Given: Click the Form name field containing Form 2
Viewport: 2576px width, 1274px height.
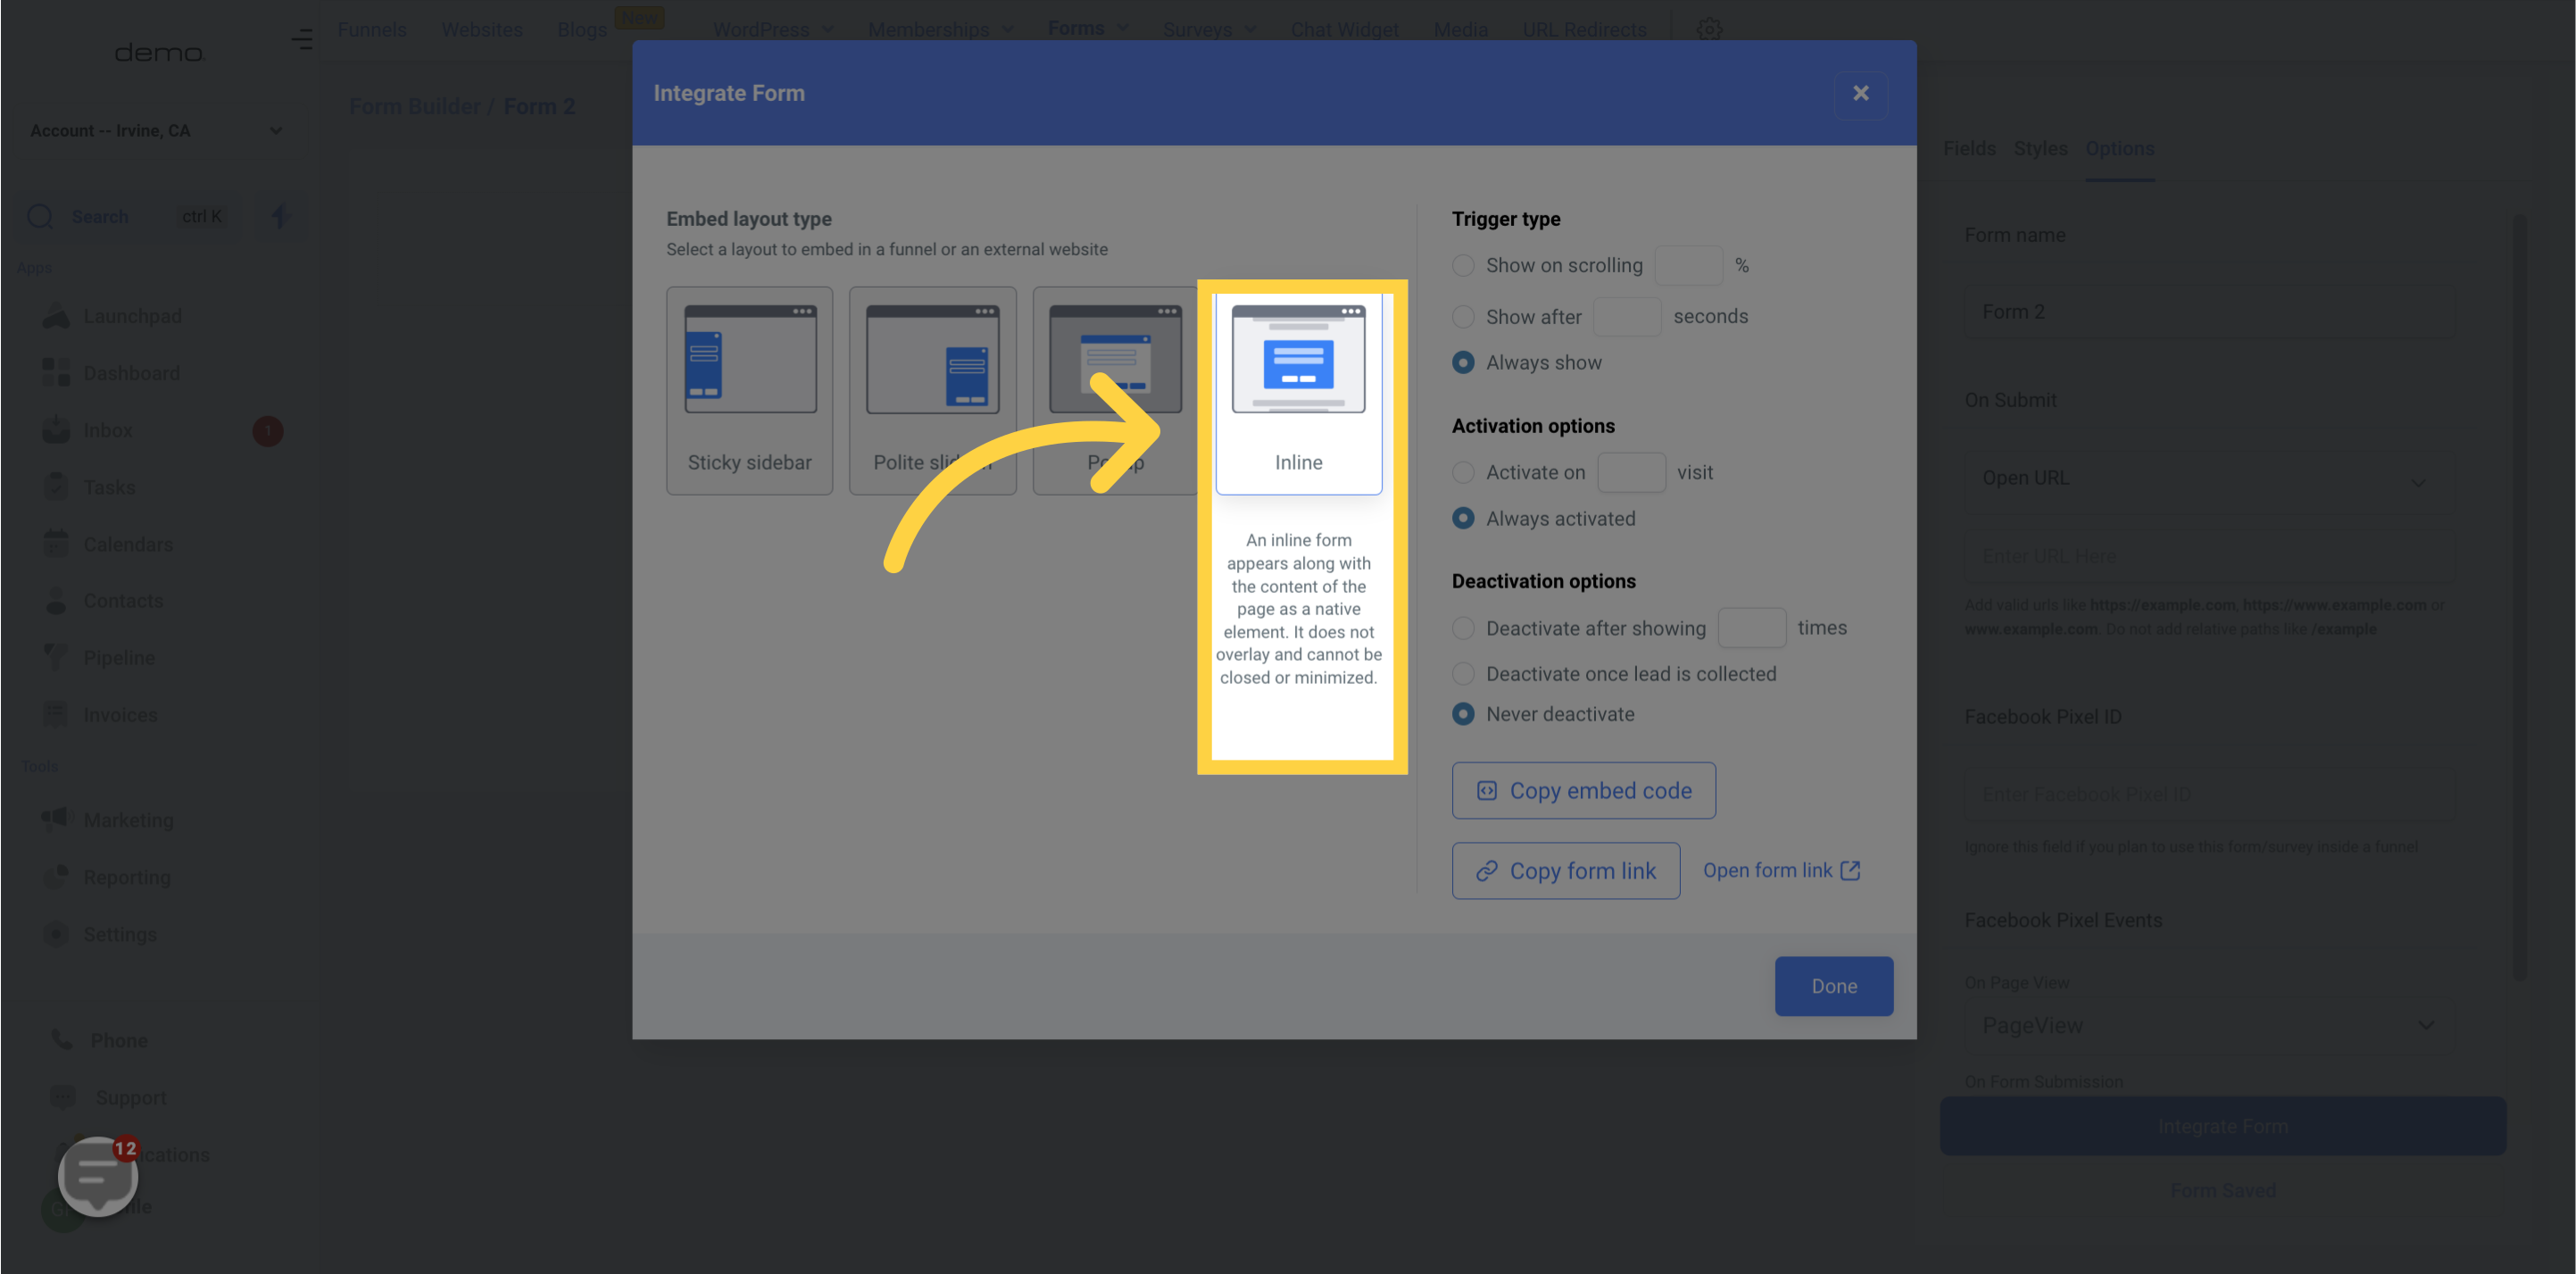Looking at the screenshot, I should click(x=2209, y=313).
